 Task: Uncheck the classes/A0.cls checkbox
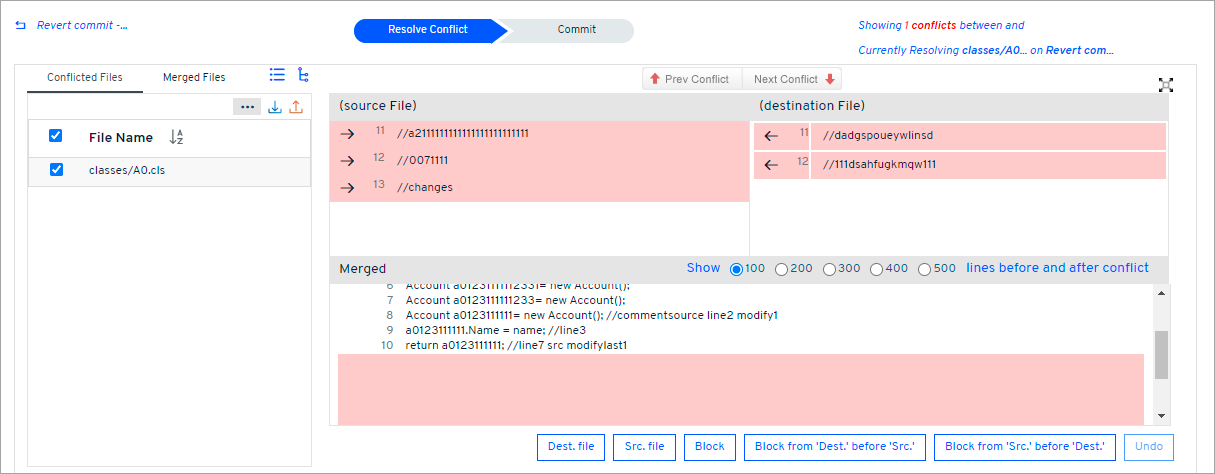pyautogui.click(x=56, y=170)
